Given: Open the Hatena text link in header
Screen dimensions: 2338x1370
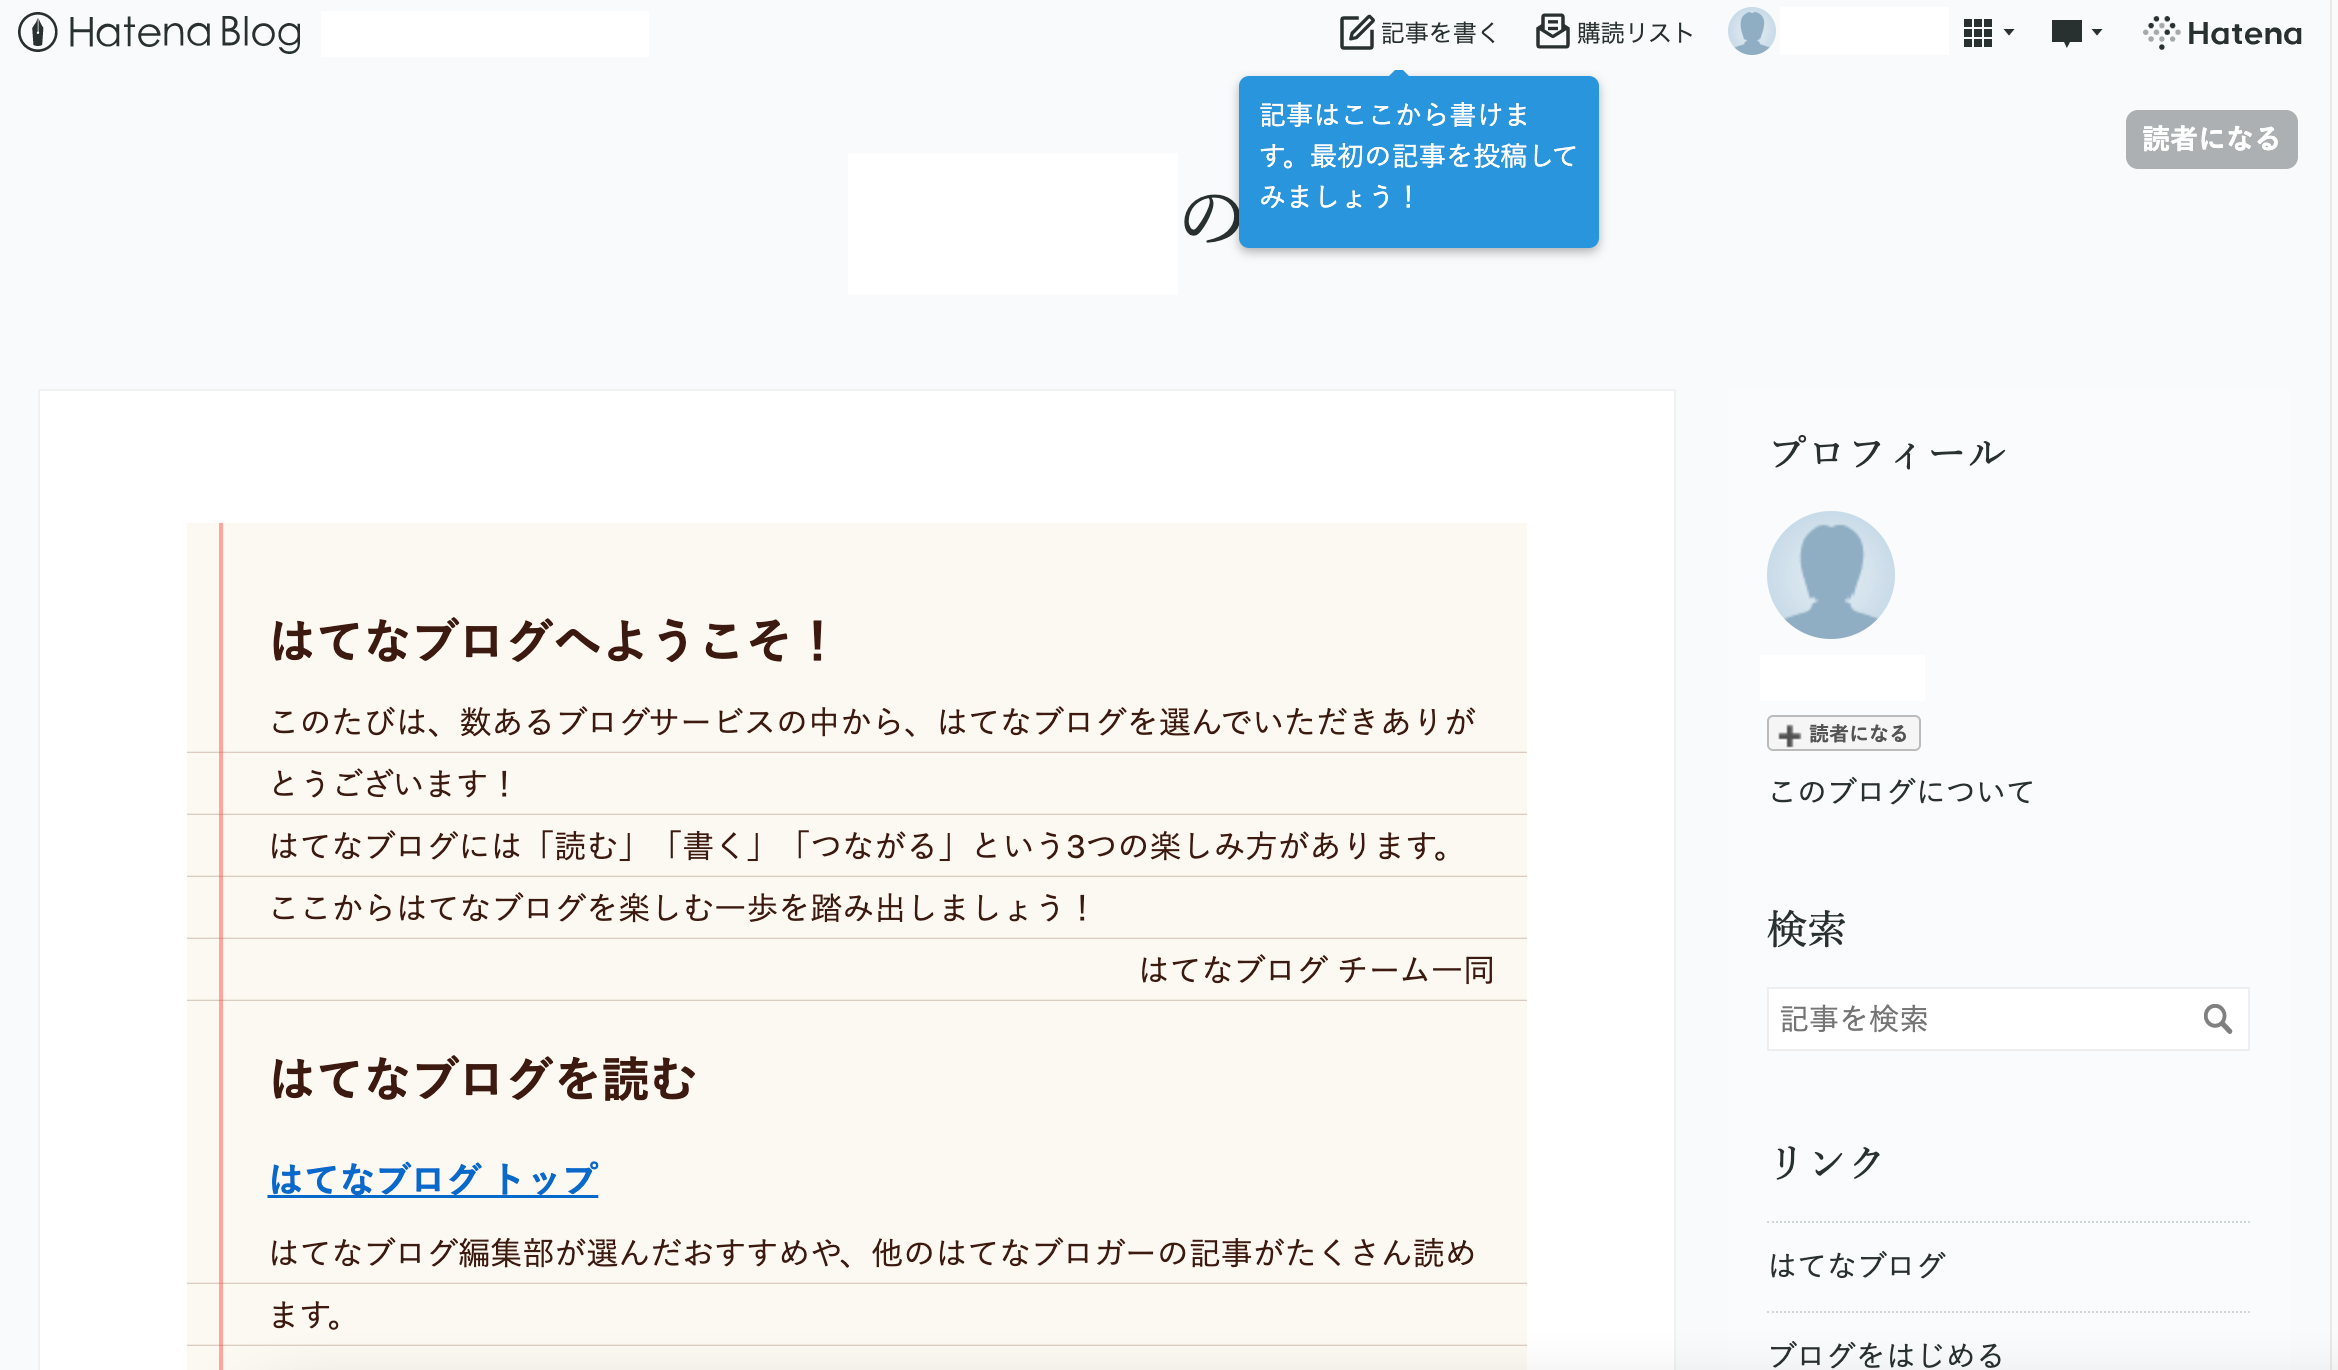Looking at the screenshot, I should (x=2244, y=34).
